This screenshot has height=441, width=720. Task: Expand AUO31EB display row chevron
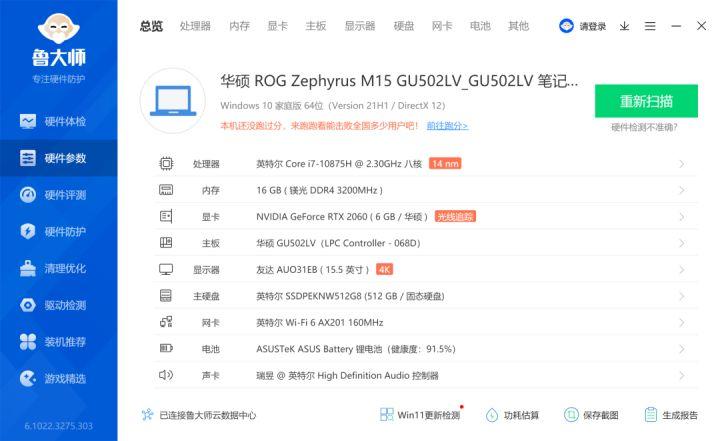pyautogui.click(x=681, y=269)
